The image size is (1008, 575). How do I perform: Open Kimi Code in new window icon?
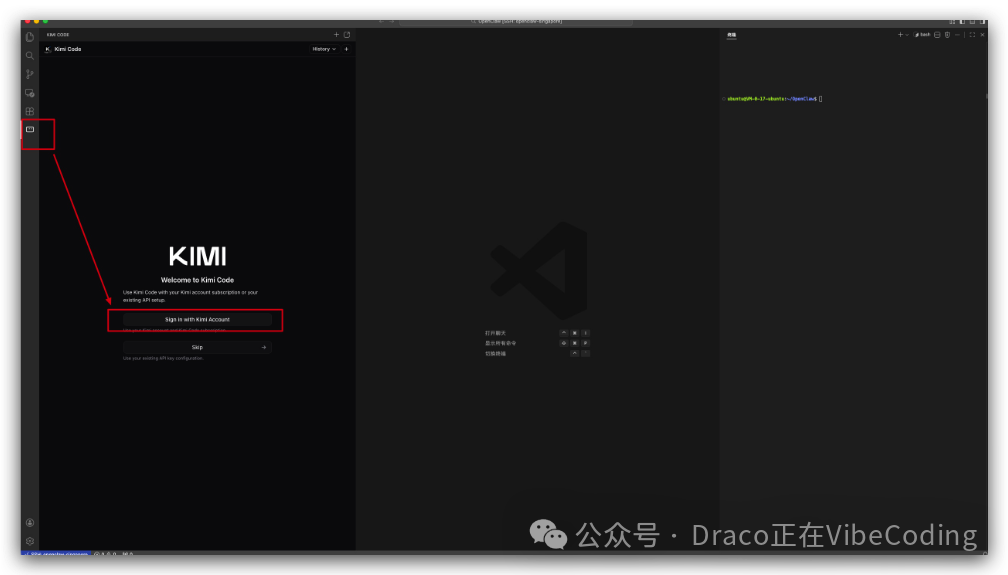[x=347, y=35]
